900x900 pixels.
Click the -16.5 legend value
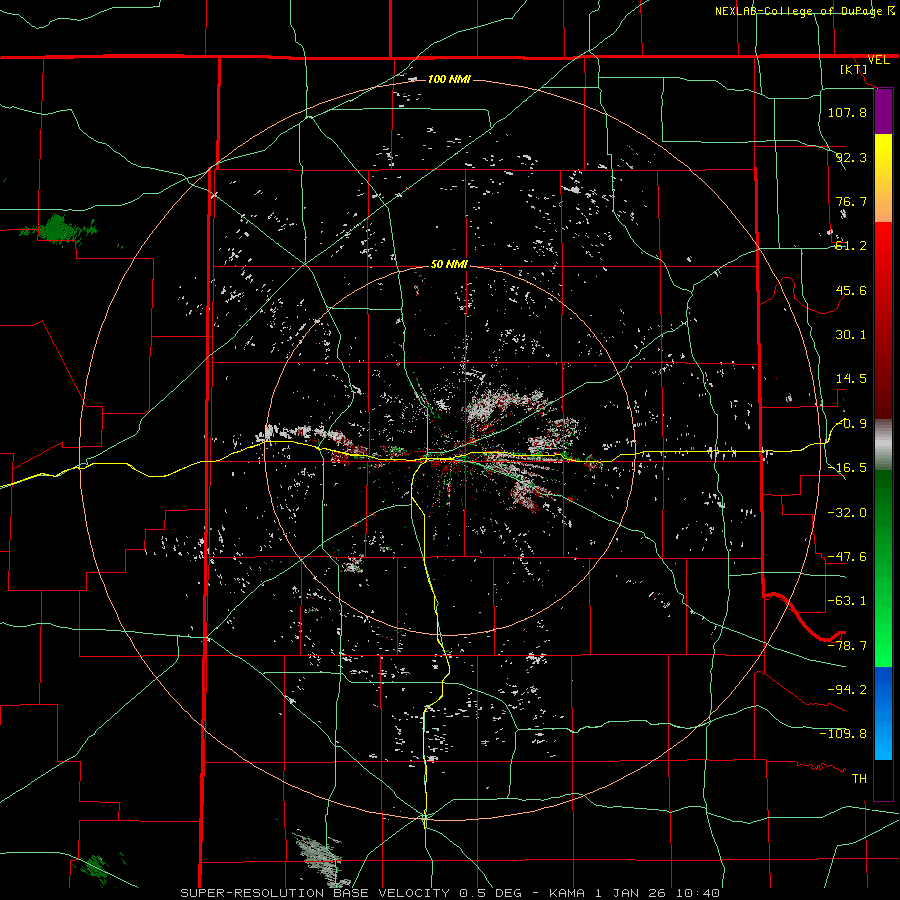847,468
